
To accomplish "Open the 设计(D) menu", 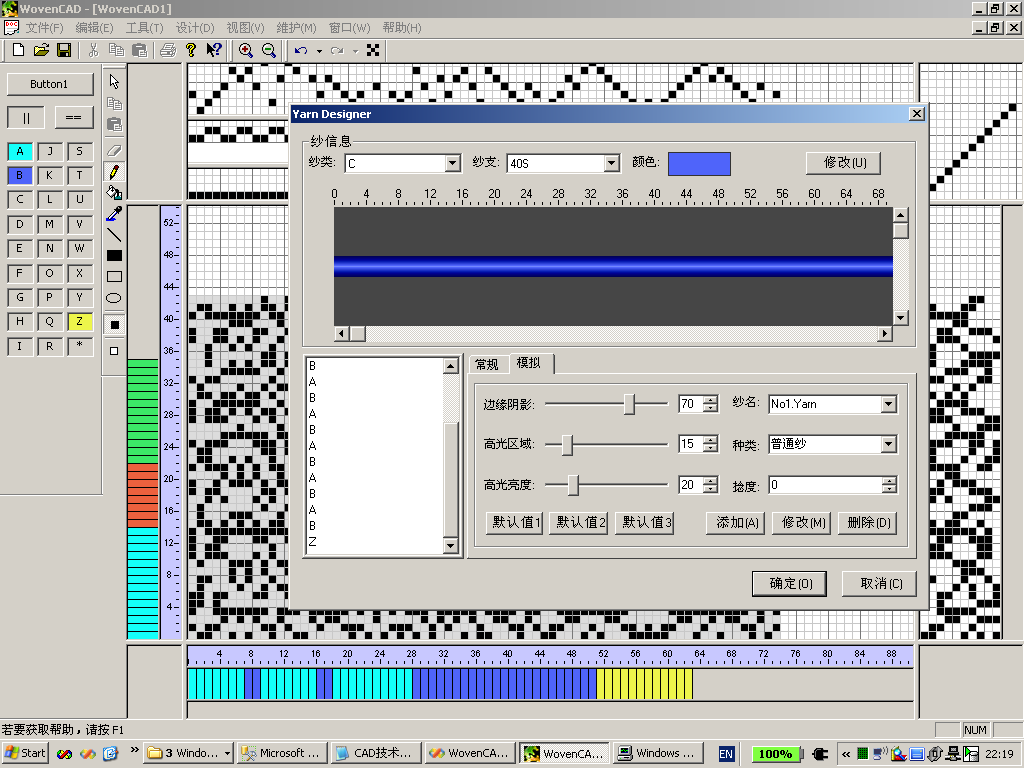I will coord(194,28).
